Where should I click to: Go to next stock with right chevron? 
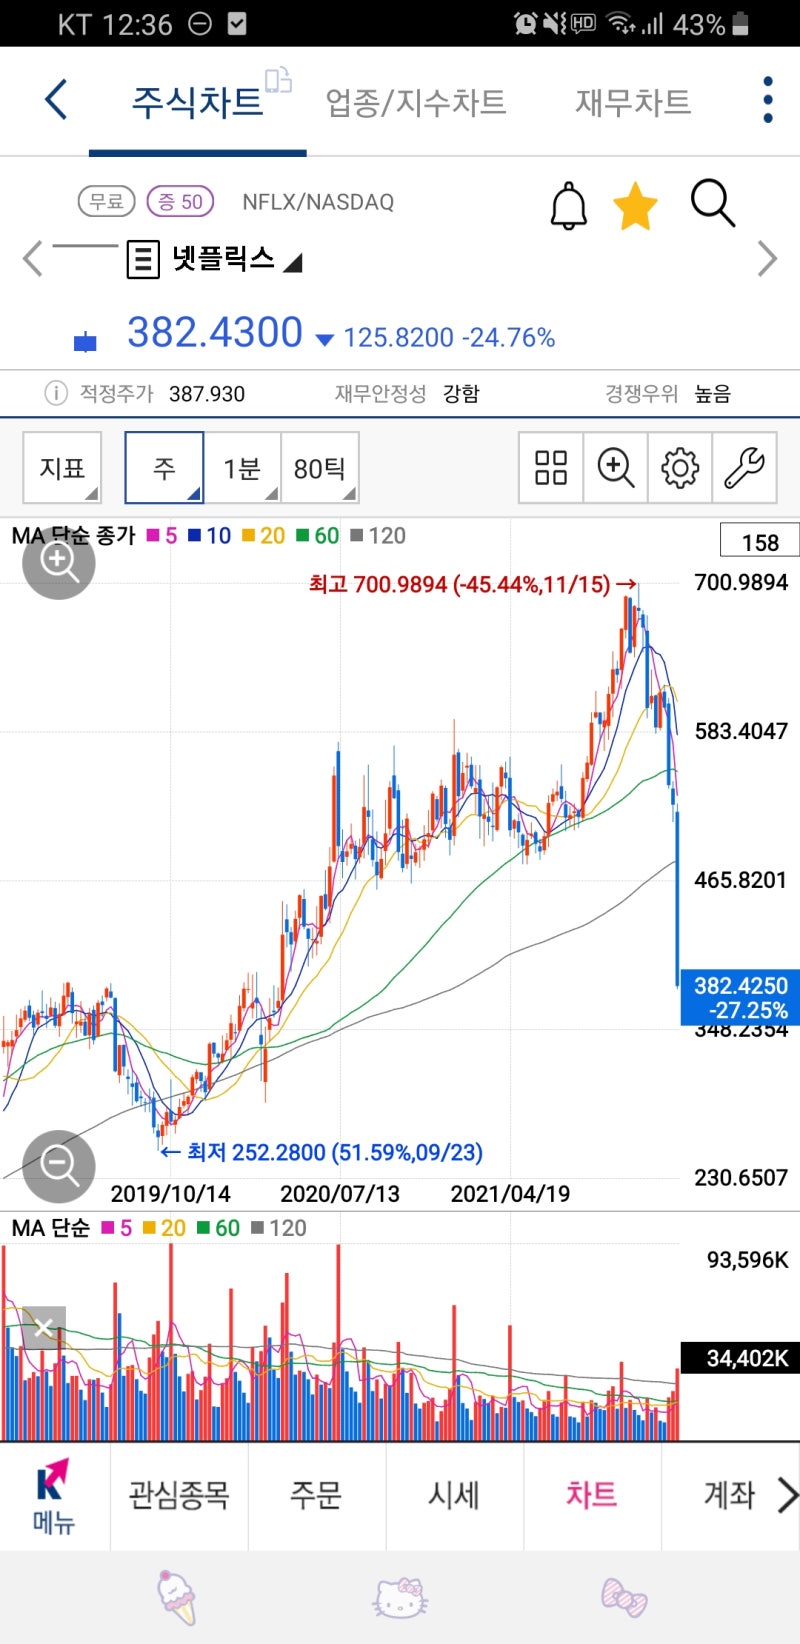click(x=767, y=258)
